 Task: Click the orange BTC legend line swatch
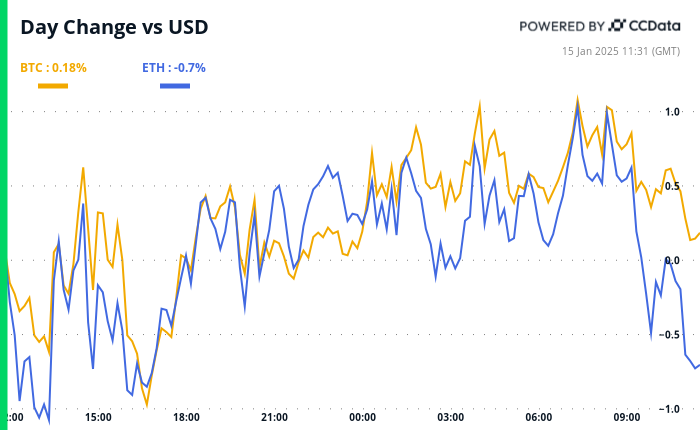pos(53,86)
